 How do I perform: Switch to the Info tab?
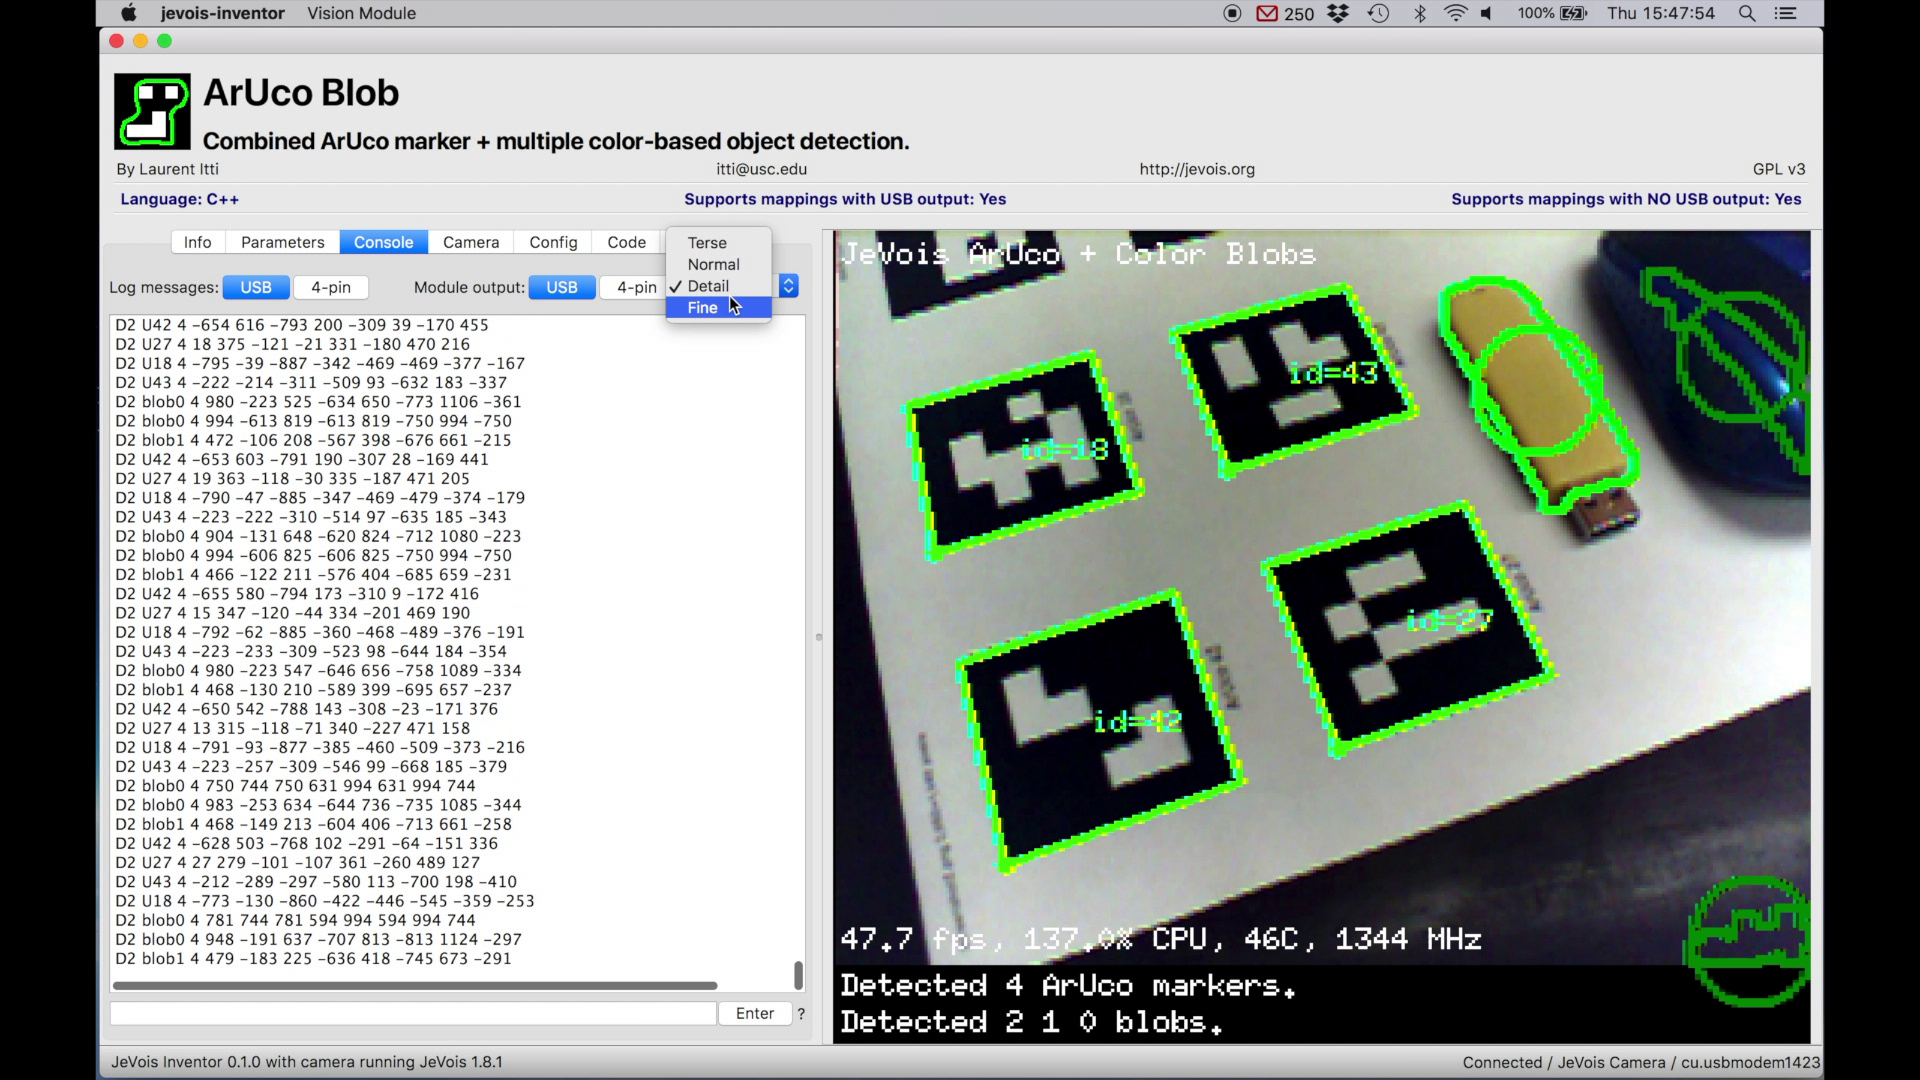[x=198, y=242]
